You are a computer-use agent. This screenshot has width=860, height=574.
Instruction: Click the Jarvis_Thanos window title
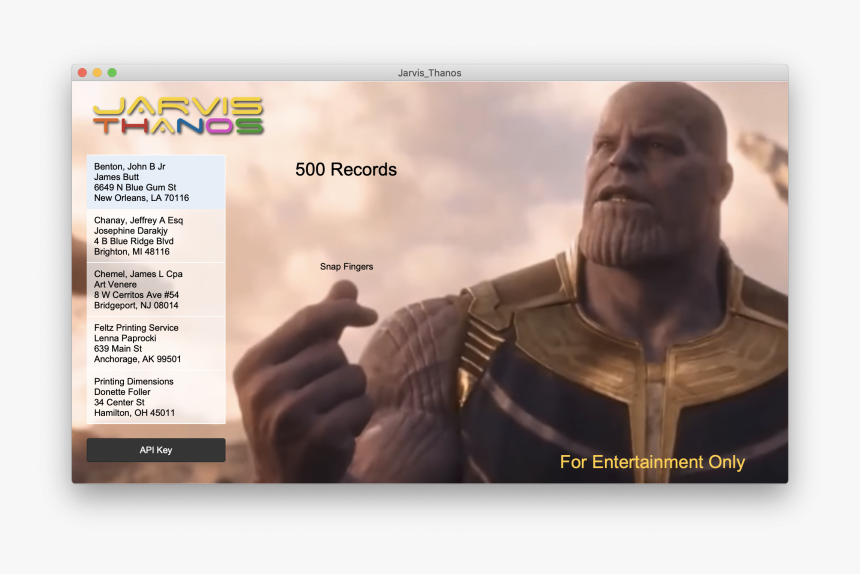click(429, 73)
